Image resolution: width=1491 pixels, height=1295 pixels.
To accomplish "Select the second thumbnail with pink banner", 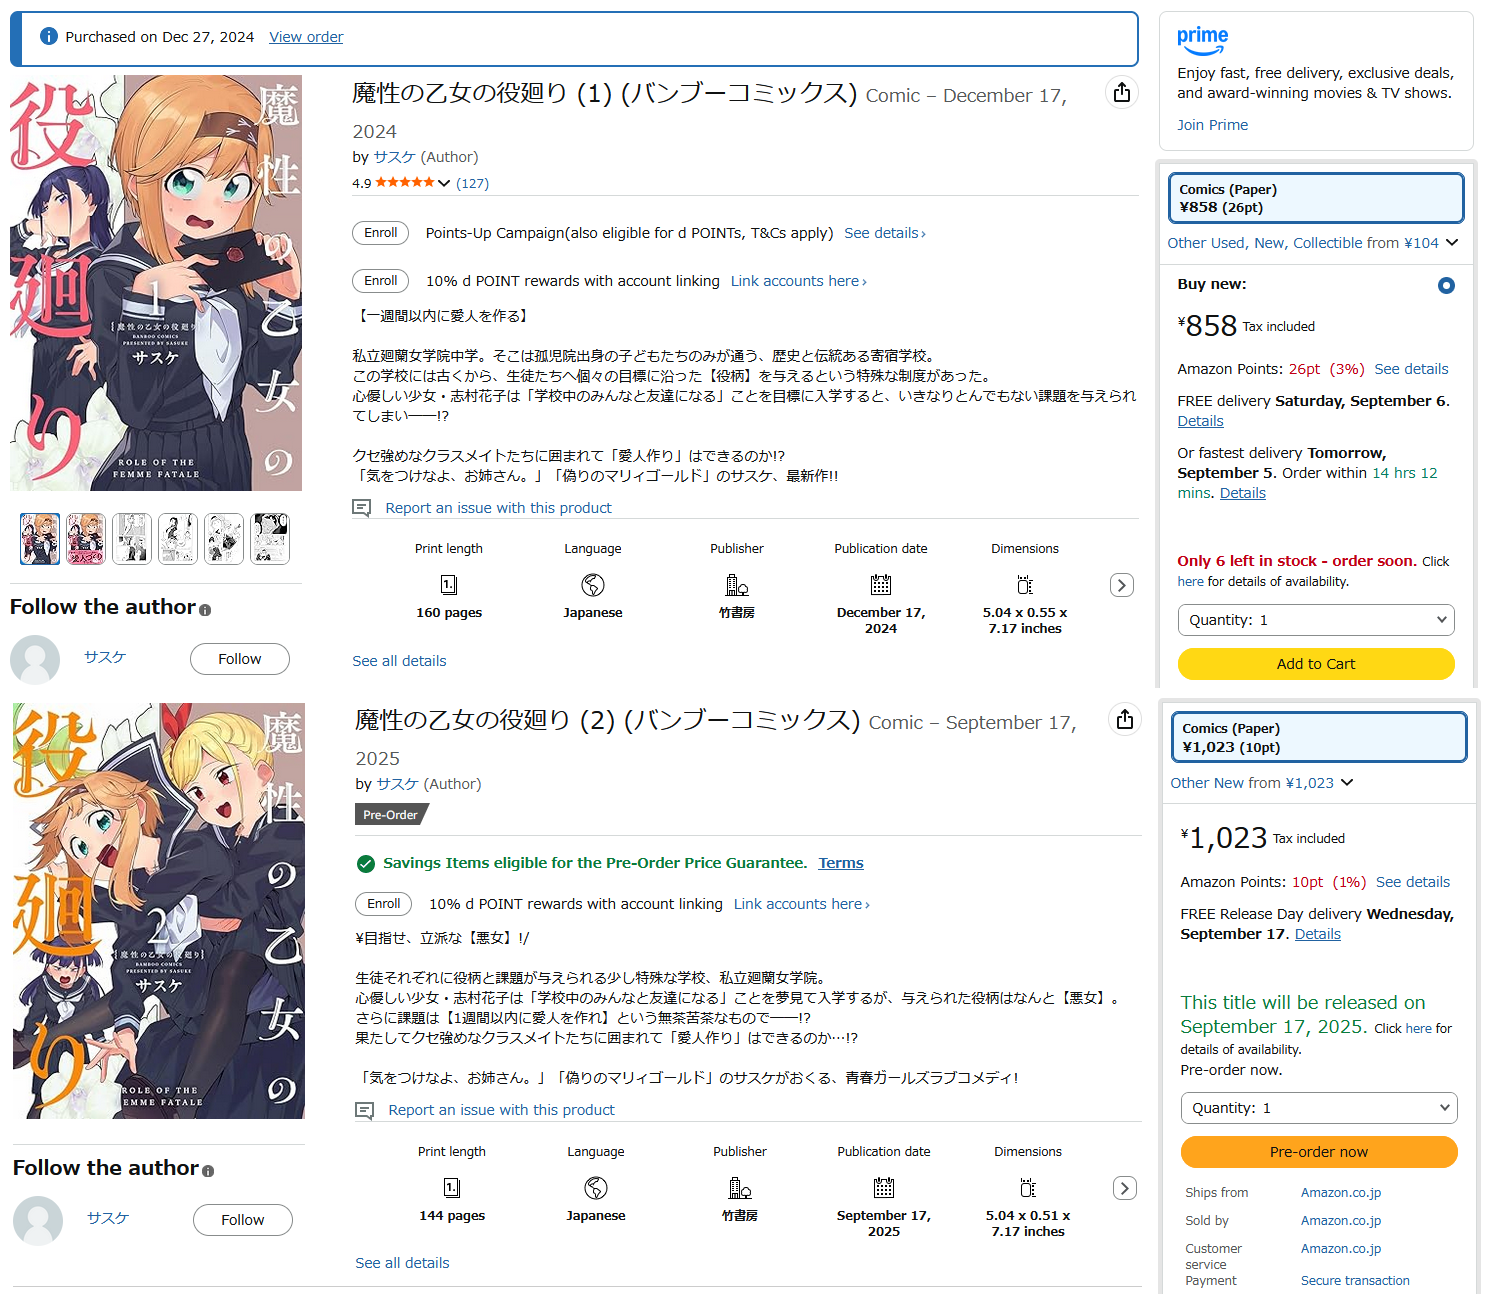I will pos(86,539).
